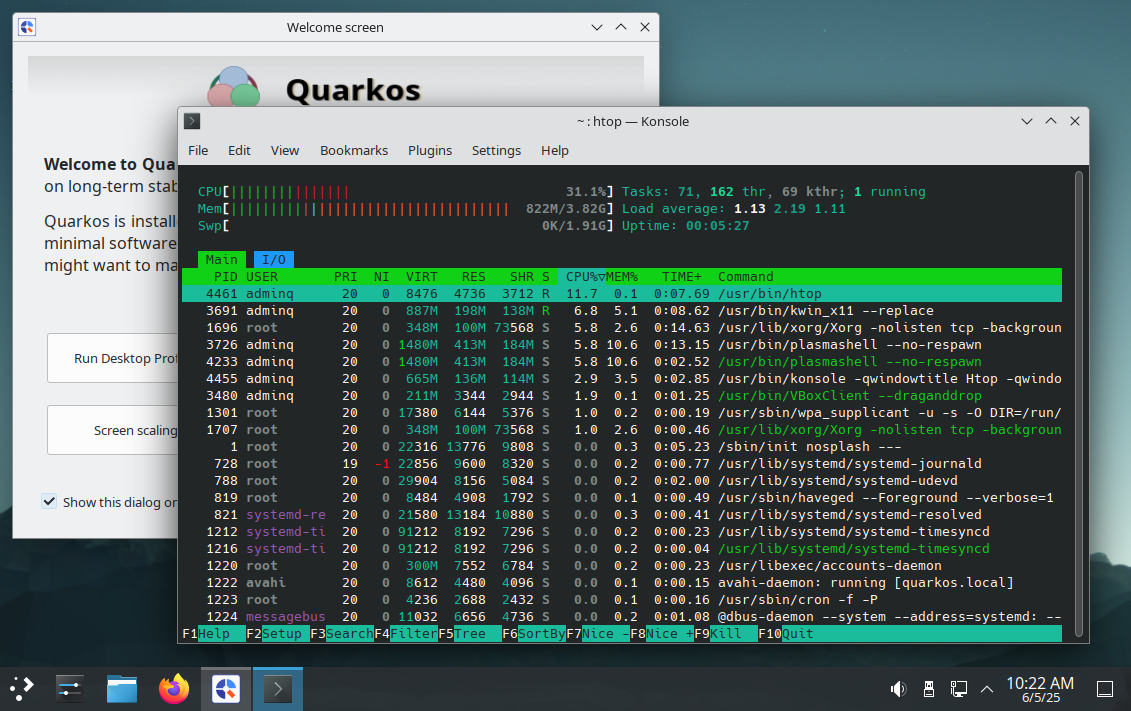Open the Bookmarks menu in Konsole

click(x=353, y=150)
